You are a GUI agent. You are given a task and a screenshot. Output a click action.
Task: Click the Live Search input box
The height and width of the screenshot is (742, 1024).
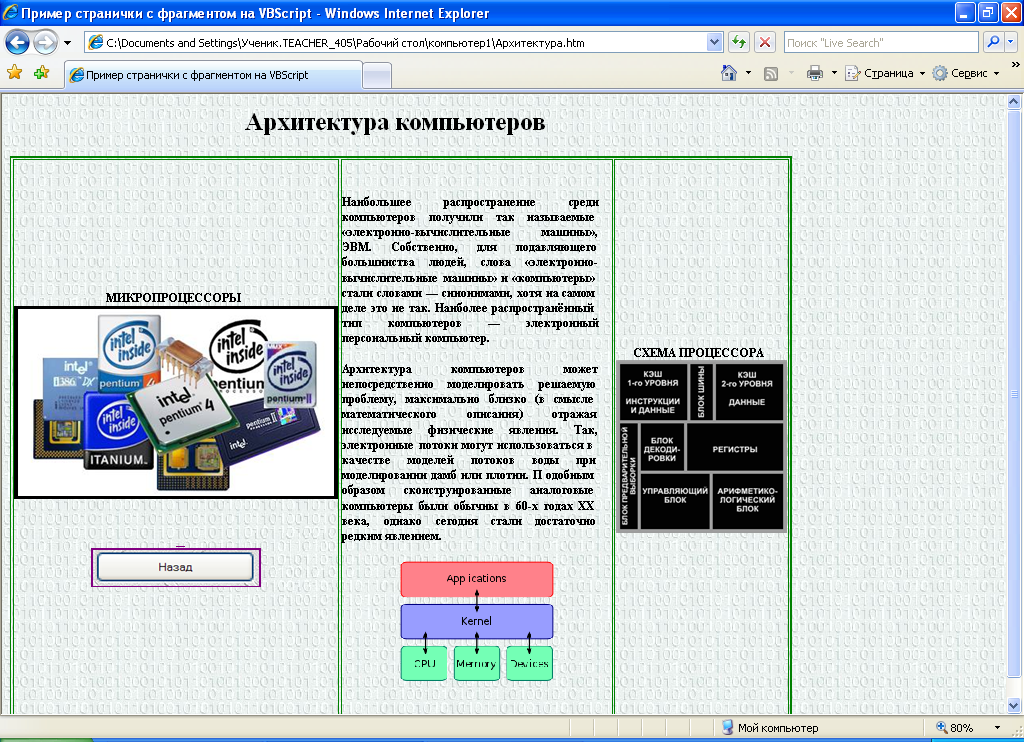tap(881, 43)
